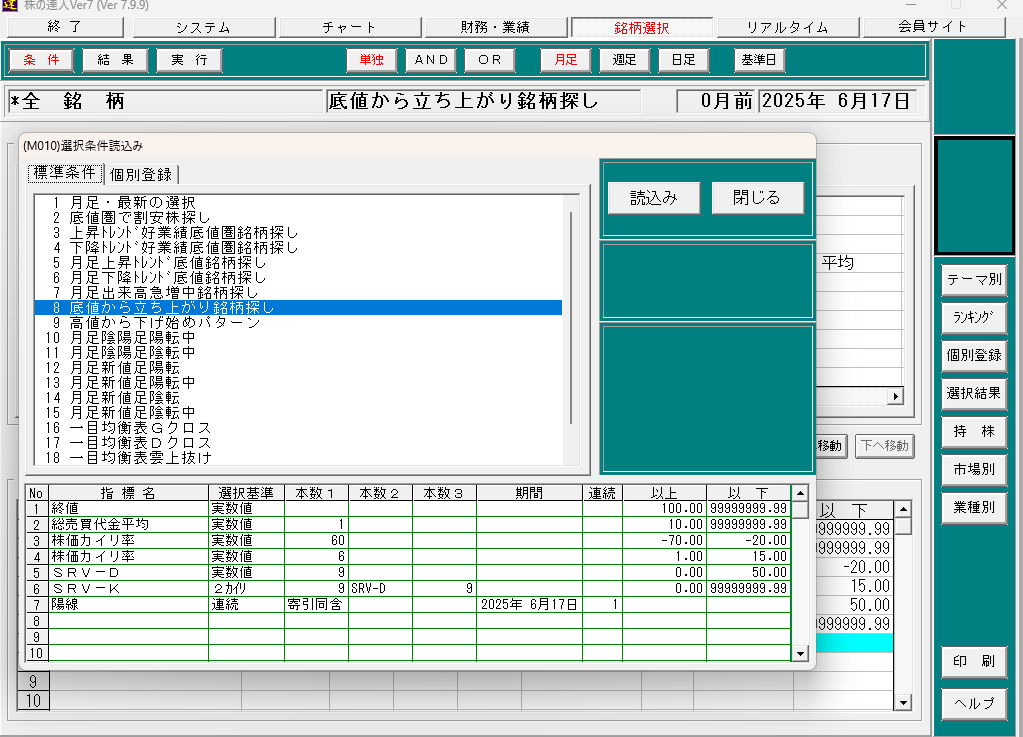Click the 終値 indicator cell
The image size is (1023, 737).
129,509
